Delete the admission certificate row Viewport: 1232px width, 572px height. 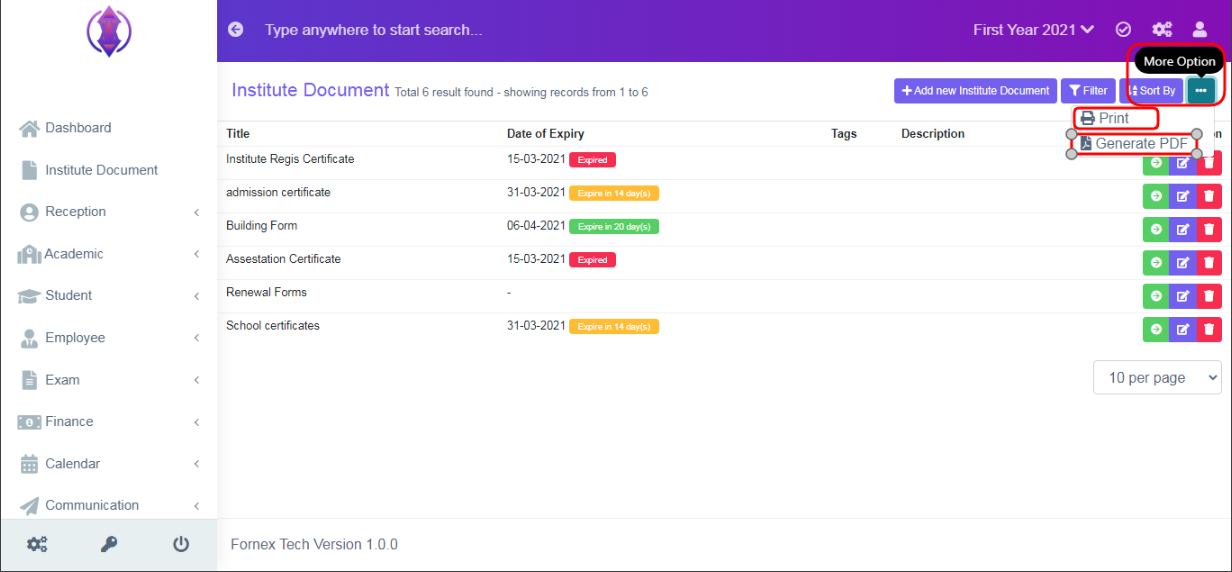[x=1209, y=196]
